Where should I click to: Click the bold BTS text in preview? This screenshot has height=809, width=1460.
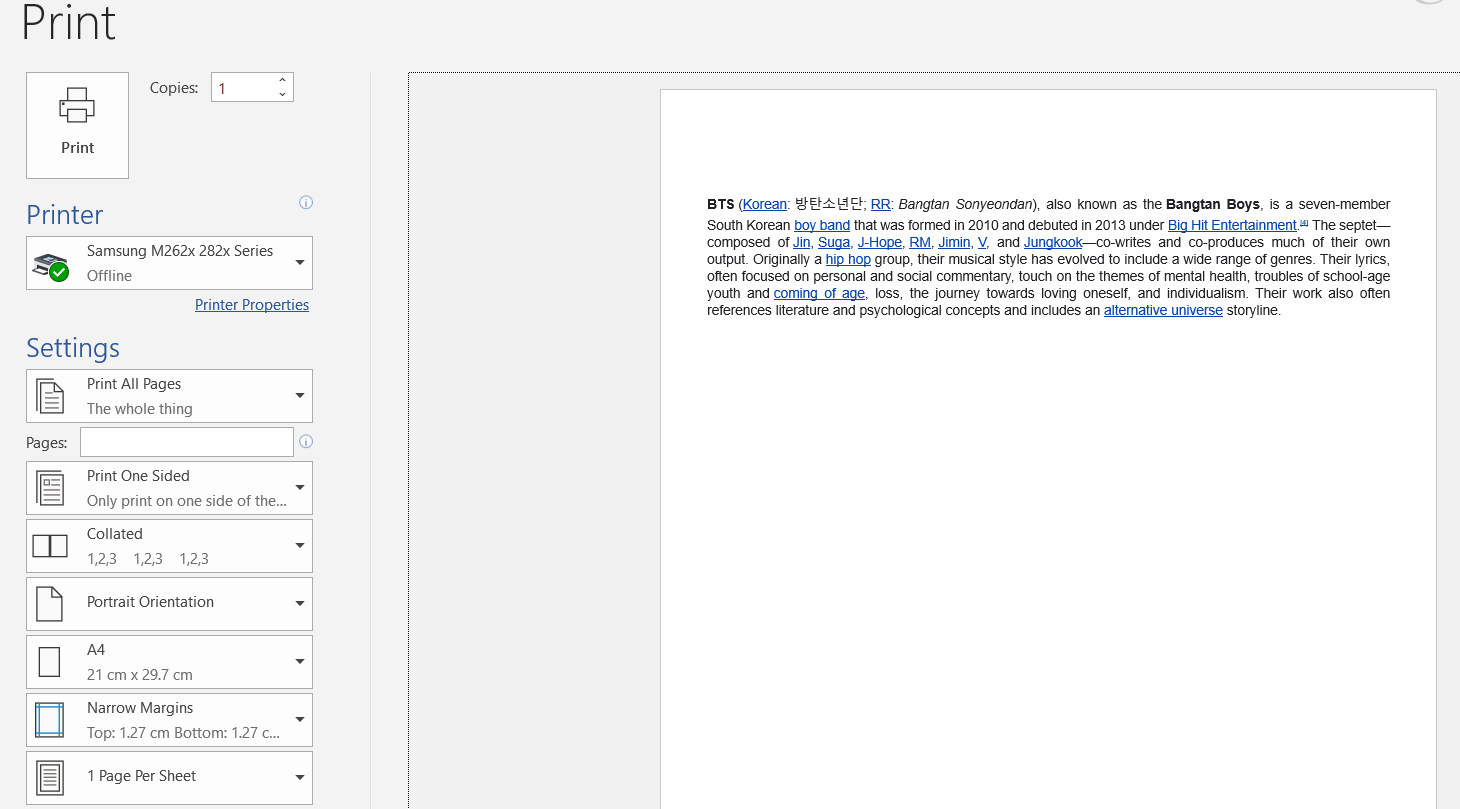coord(720,204)
